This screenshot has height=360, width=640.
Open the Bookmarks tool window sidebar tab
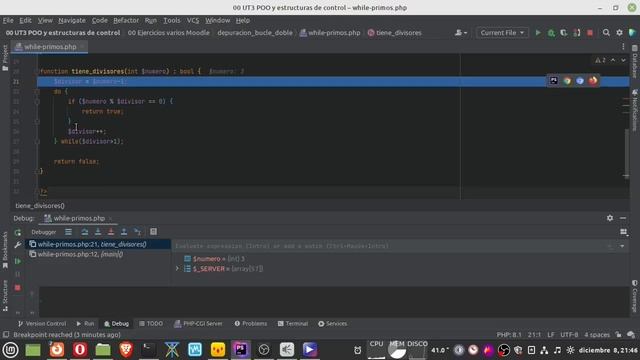point(5,250)
